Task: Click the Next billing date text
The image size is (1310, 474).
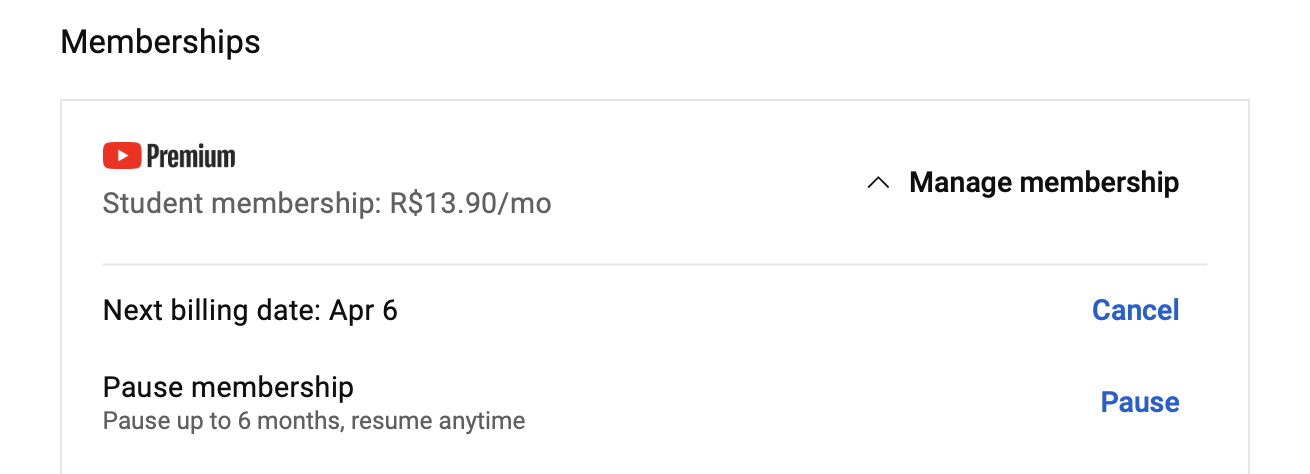Action: coord(250,310)
